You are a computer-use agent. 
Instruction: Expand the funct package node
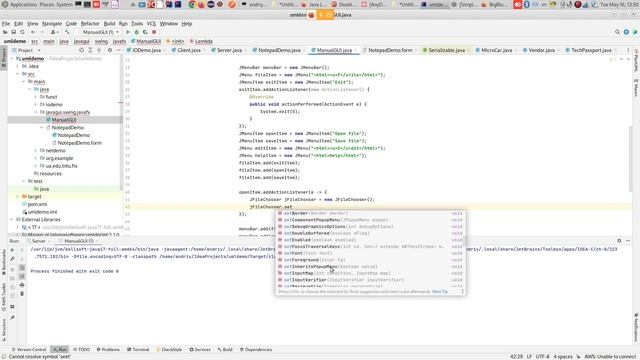(36, 97)
